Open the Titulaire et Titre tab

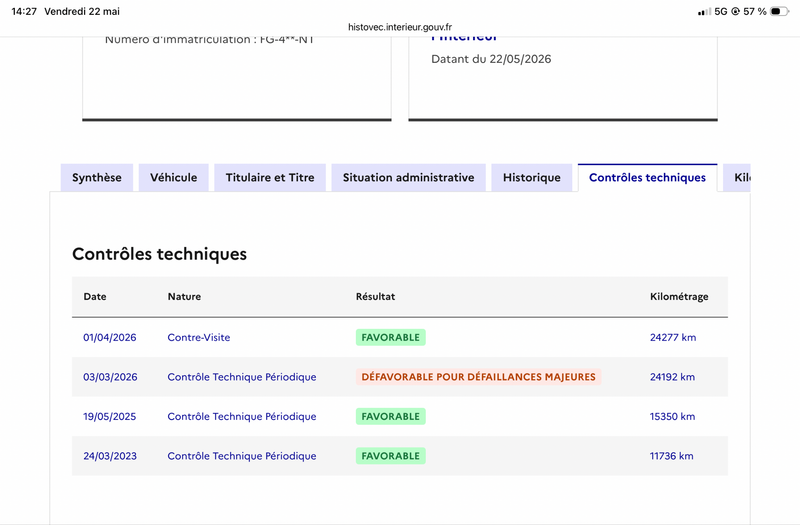pos(270,178)
